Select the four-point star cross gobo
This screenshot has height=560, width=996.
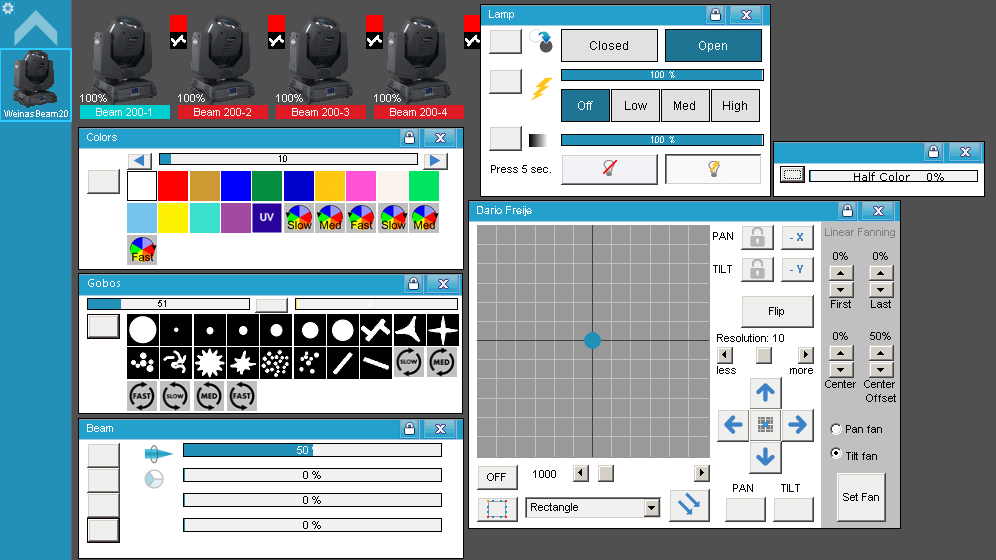pyautogui.click(x=443, y=331)
